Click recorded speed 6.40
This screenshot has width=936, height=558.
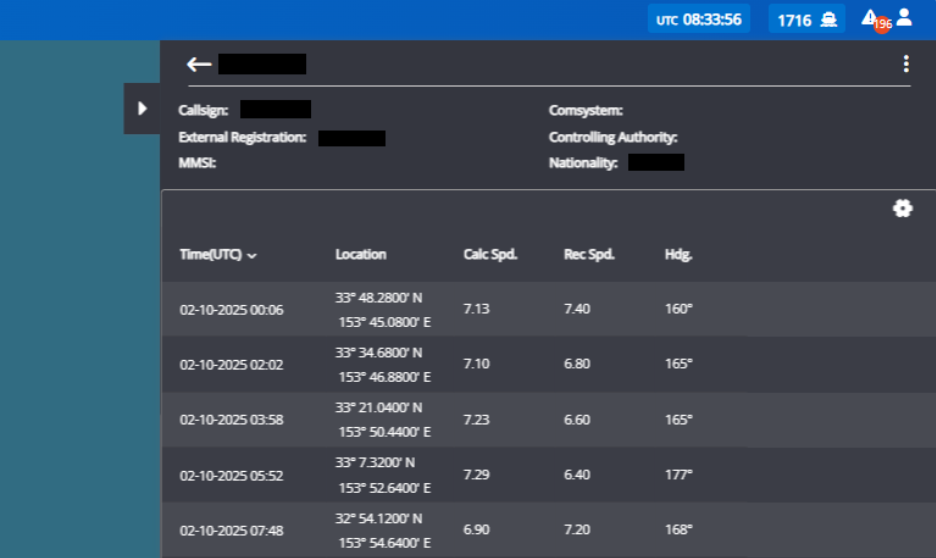pos(577,474)
